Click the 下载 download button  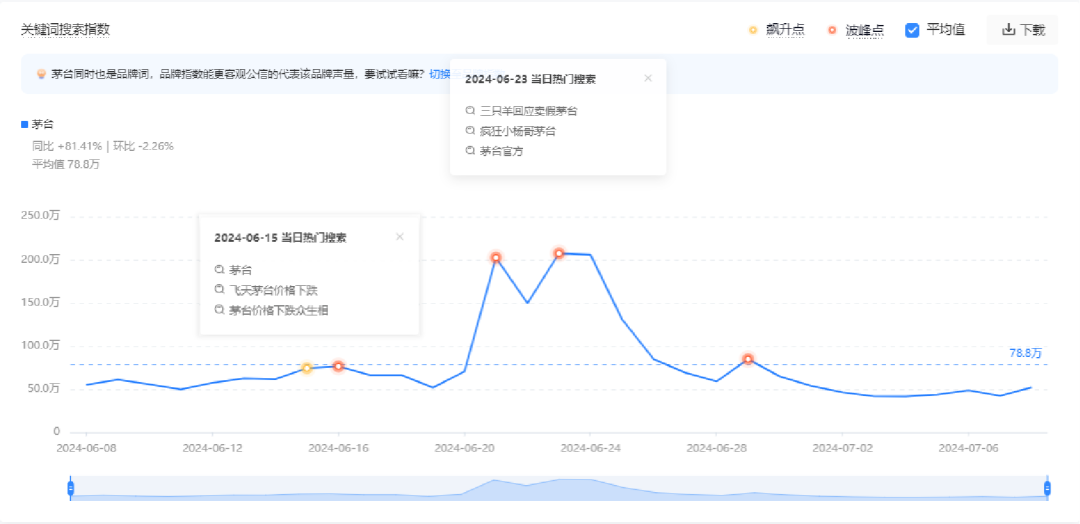pyautogui.click(x=1022, y=30)
